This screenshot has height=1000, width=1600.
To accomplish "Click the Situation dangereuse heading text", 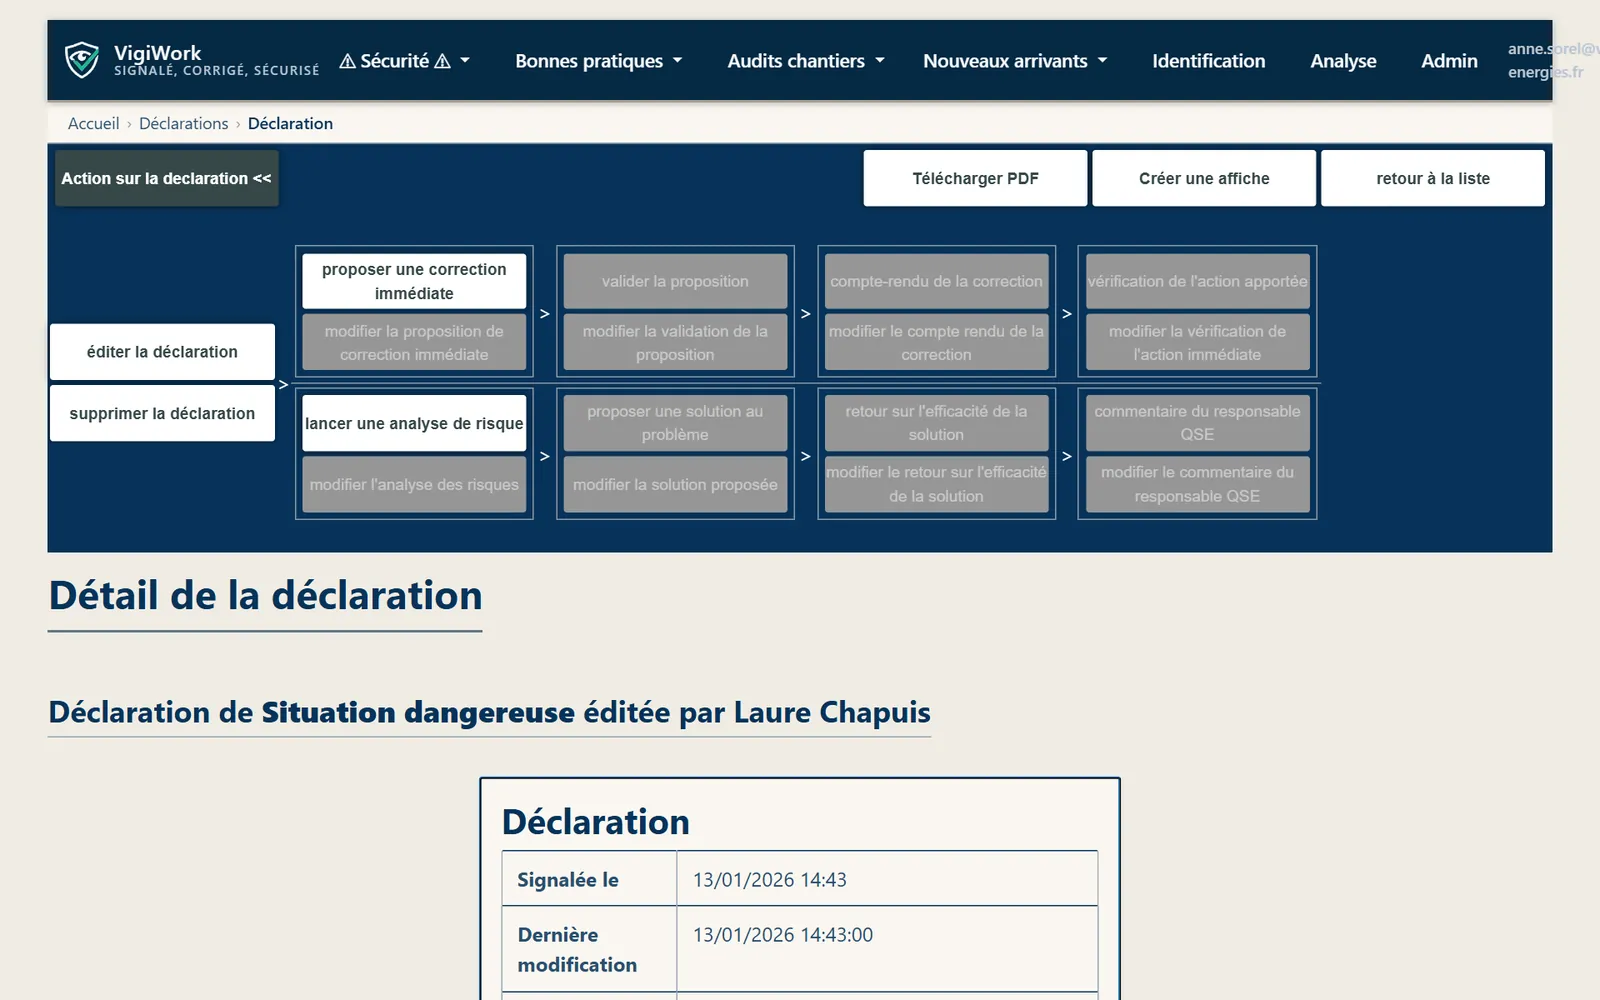I will click(418, 712).
